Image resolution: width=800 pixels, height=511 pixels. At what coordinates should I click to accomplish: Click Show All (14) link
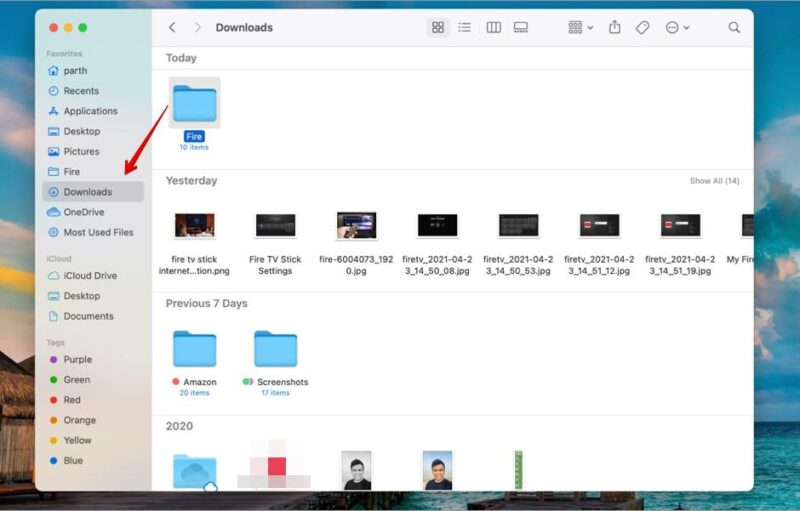[714, 181]
